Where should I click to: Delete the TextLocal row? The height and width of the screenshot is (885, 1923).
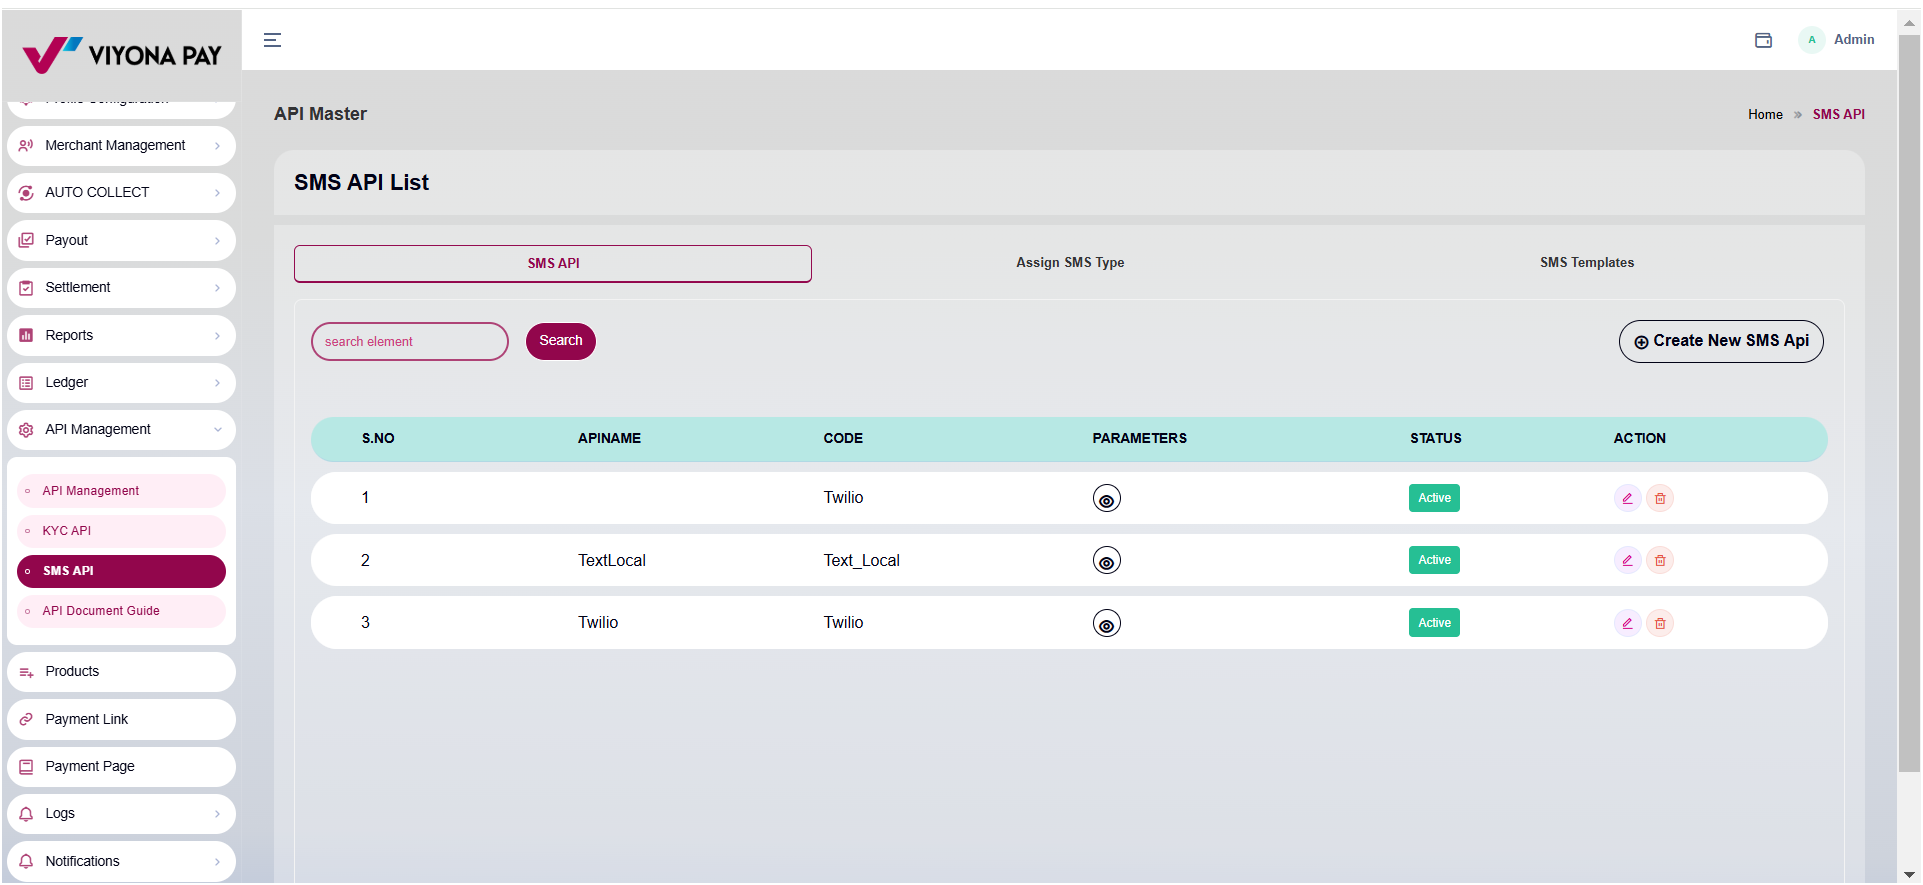tap(1660, 560)
